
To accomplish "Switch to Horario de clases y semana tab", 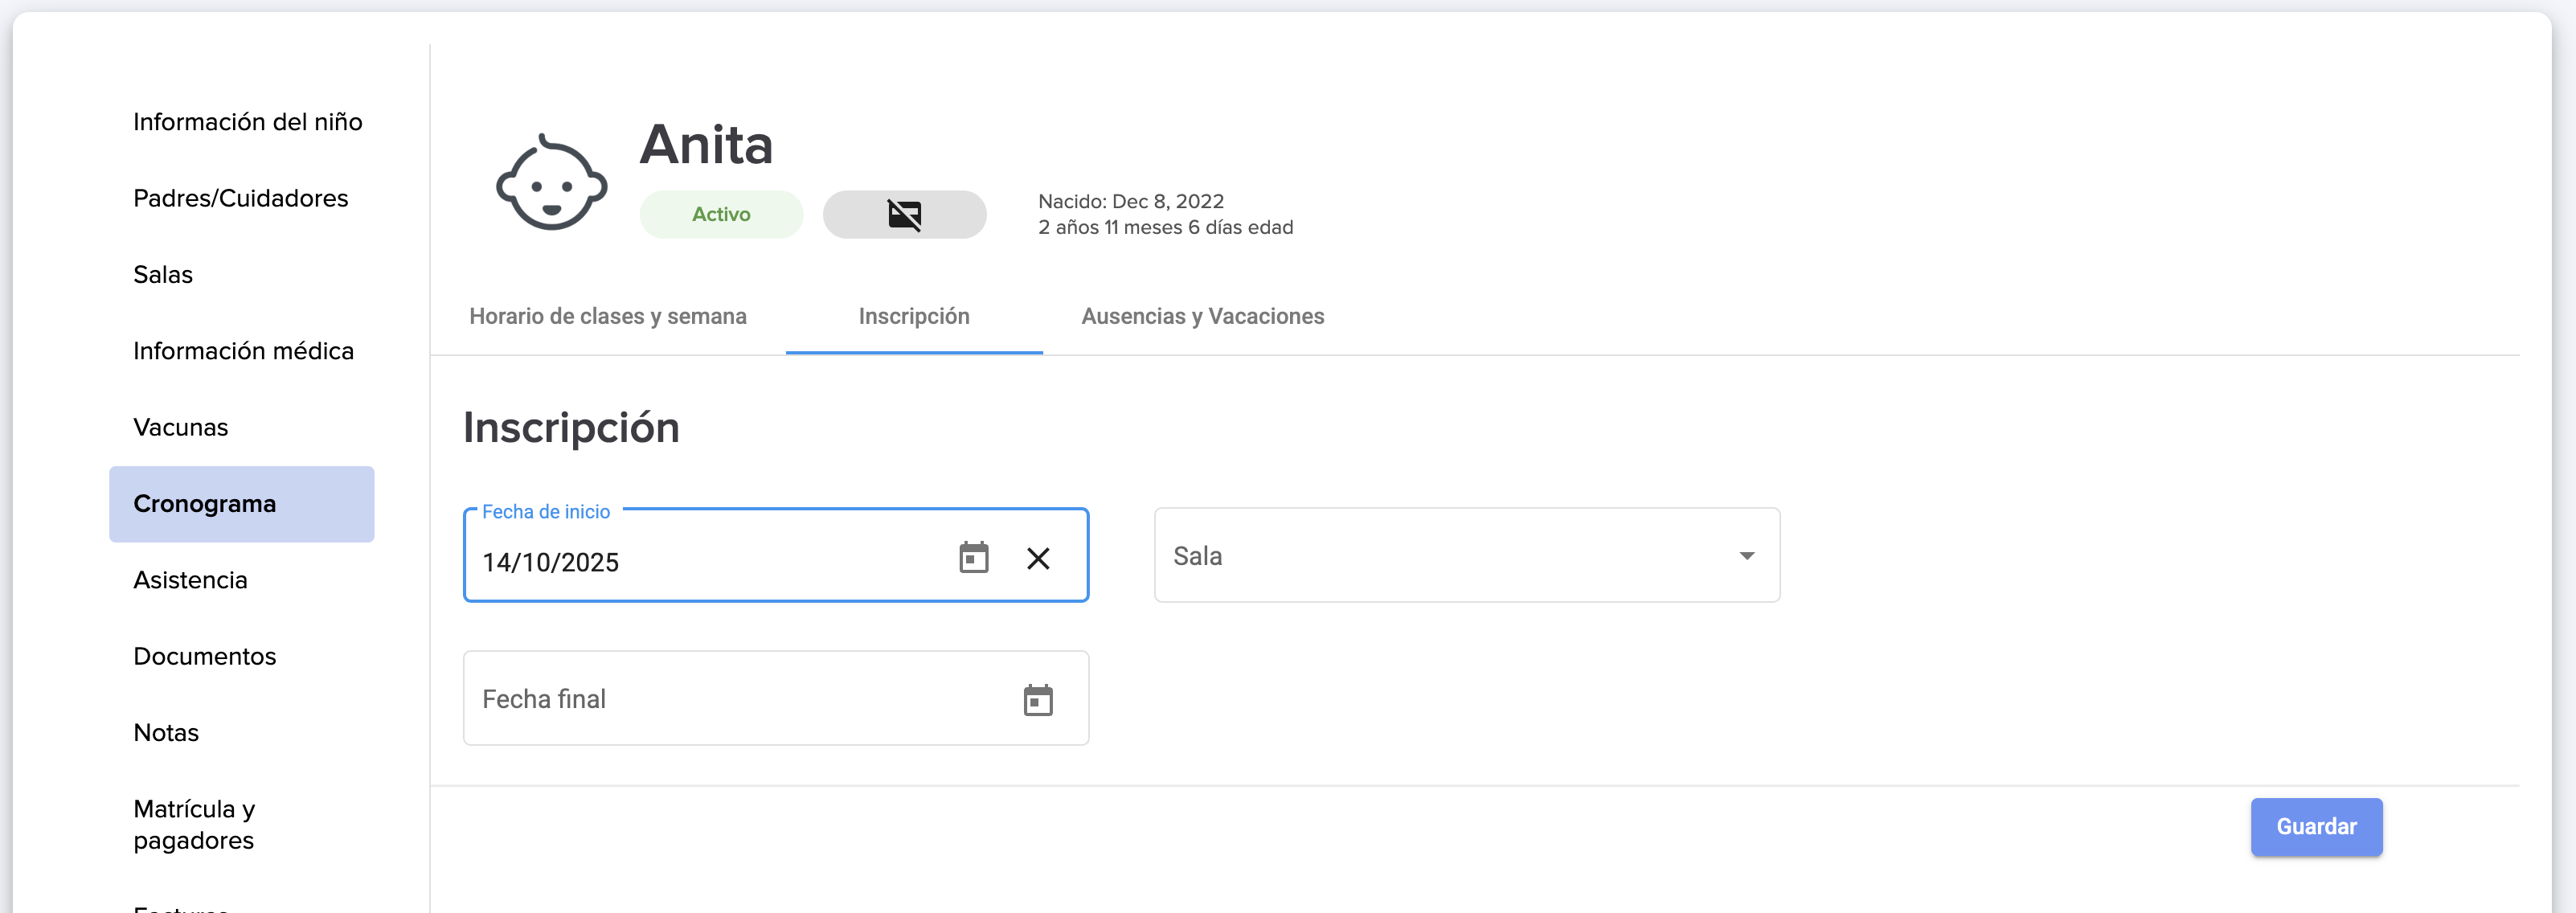I will (x=608, y=317).
